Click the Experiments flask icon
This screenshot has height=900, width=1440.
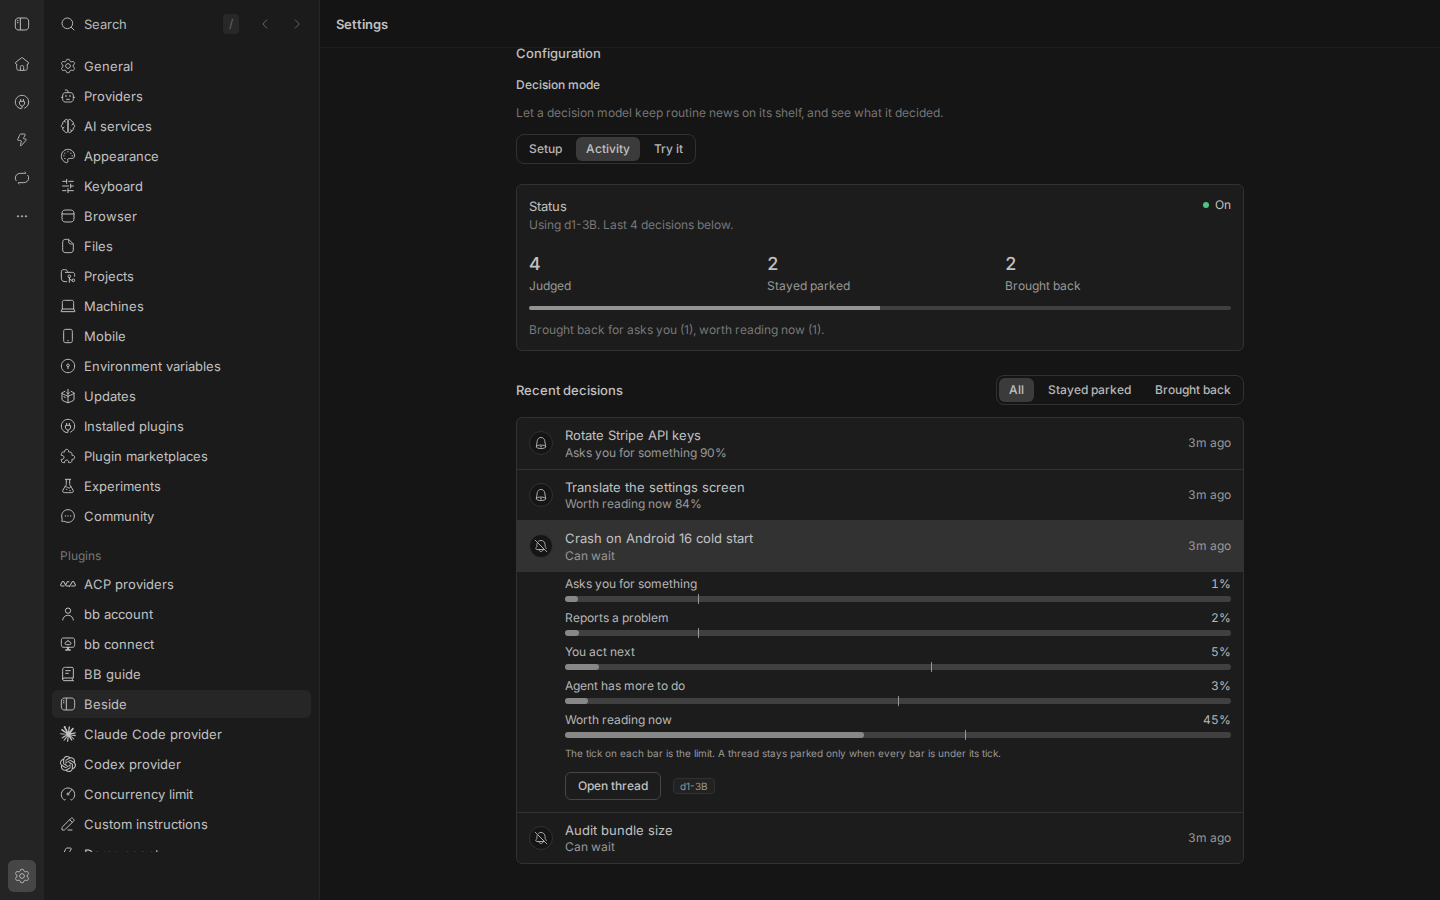[x=68, y=486]
